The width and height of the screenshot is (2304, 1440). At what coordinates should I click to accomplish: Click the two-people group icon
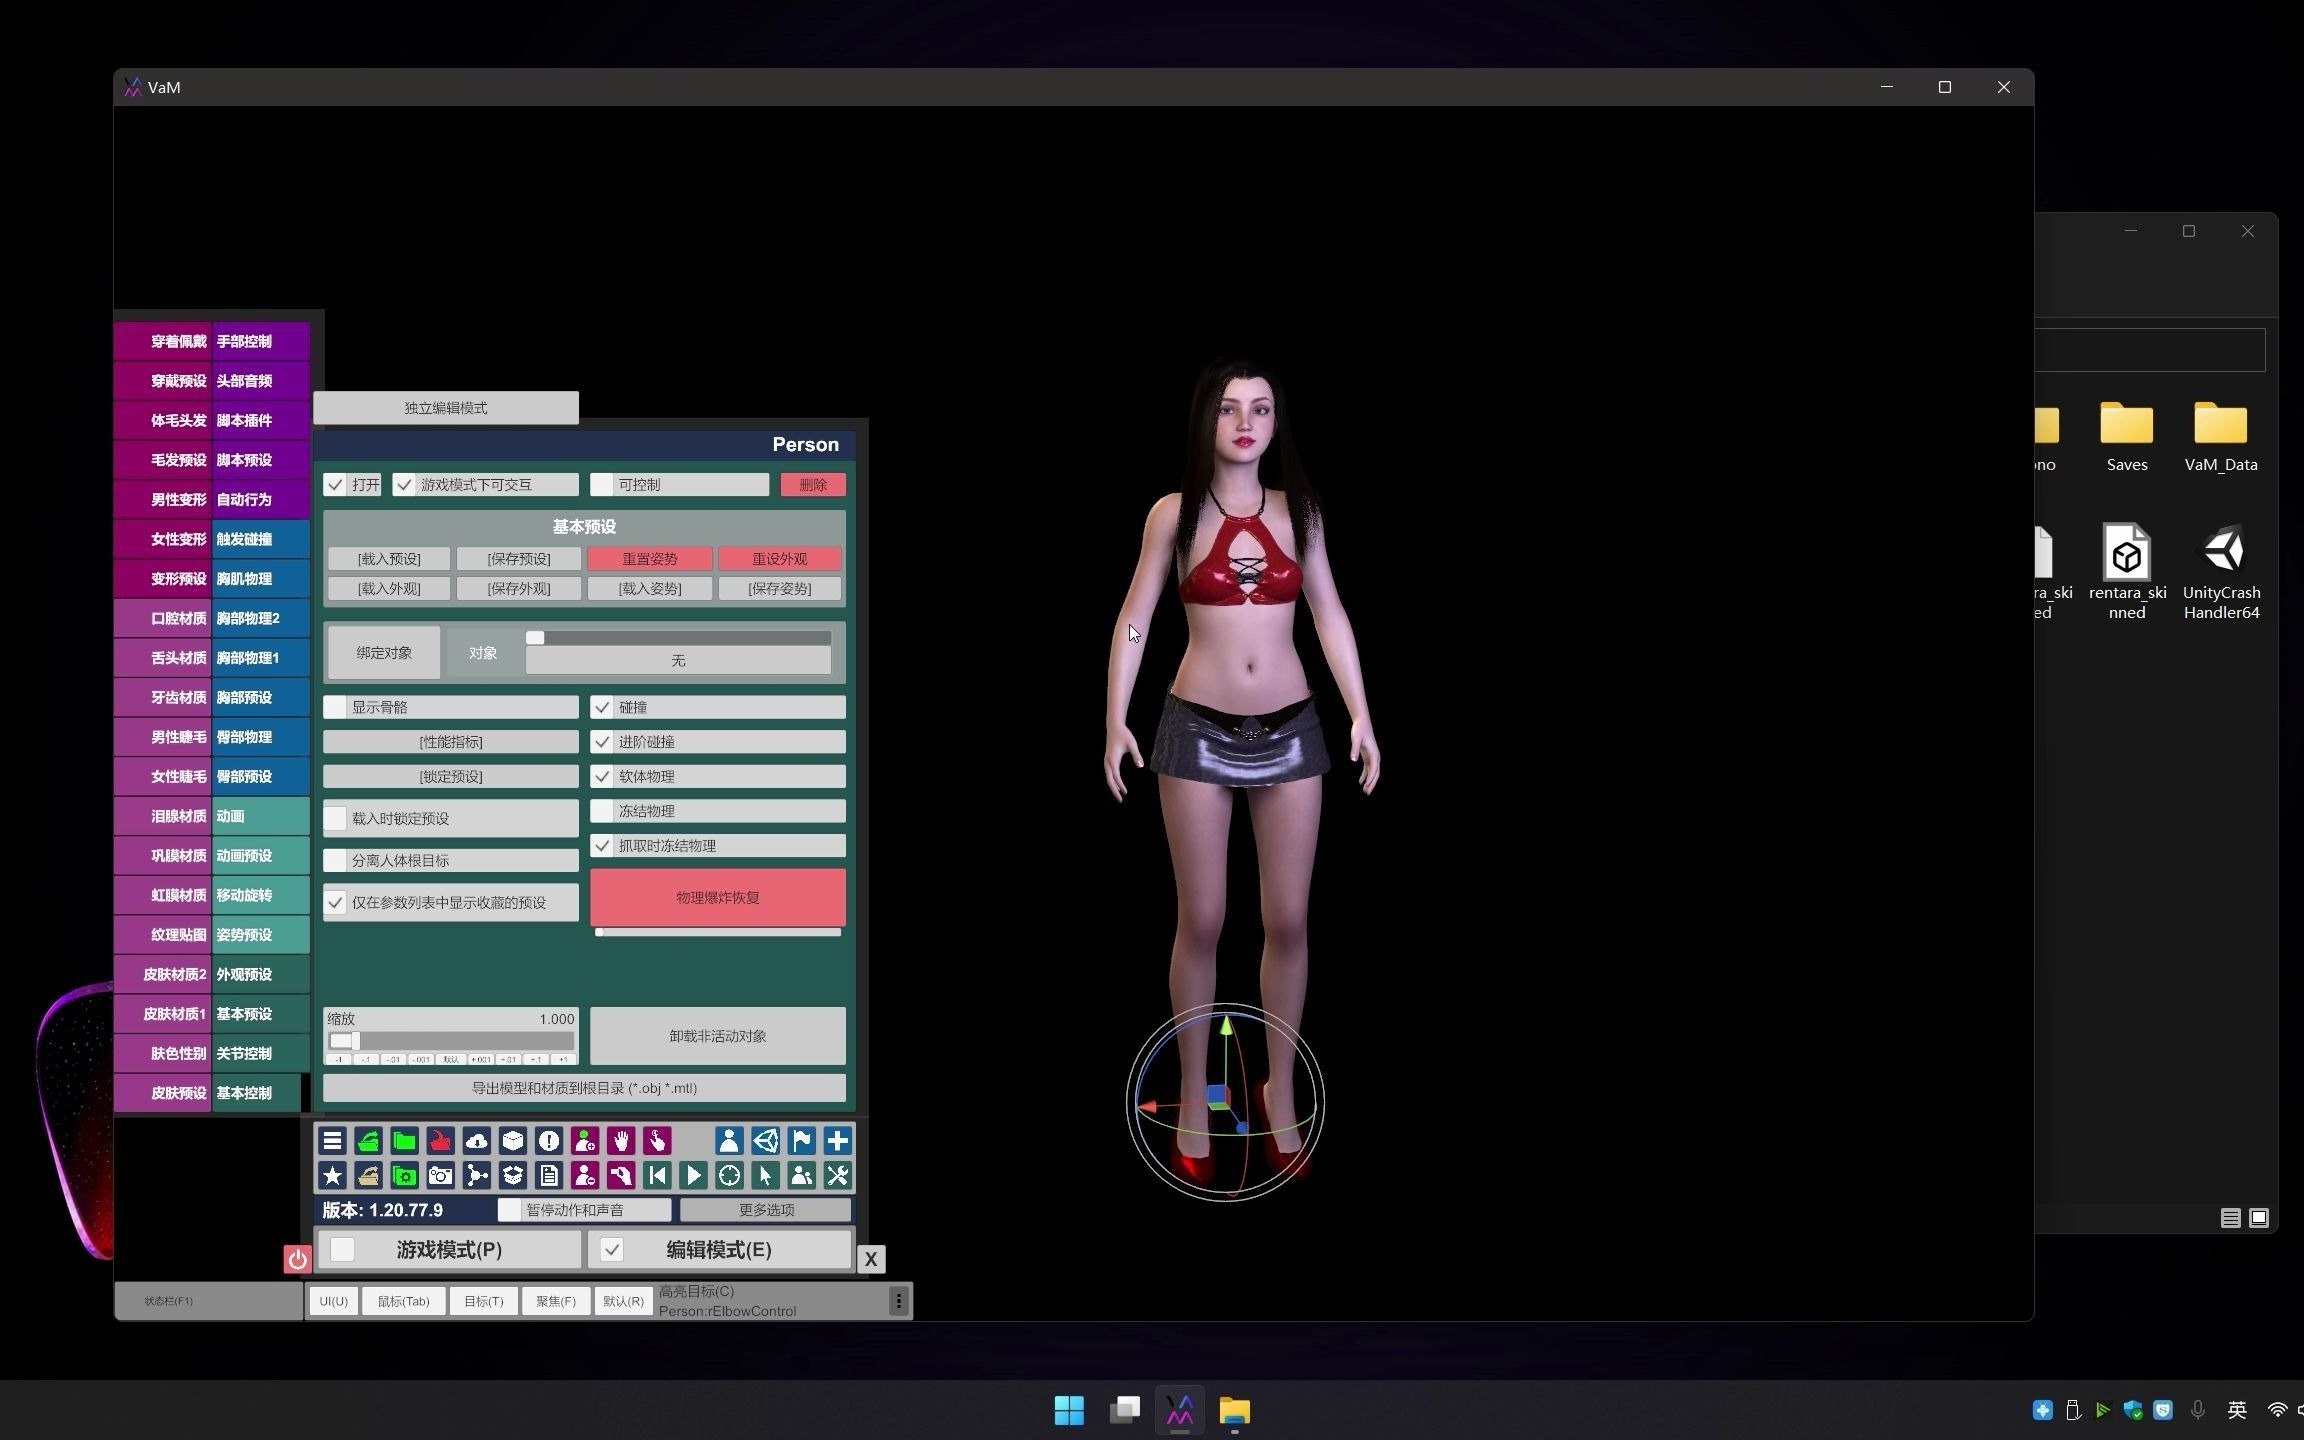[x=801, y=1176]
